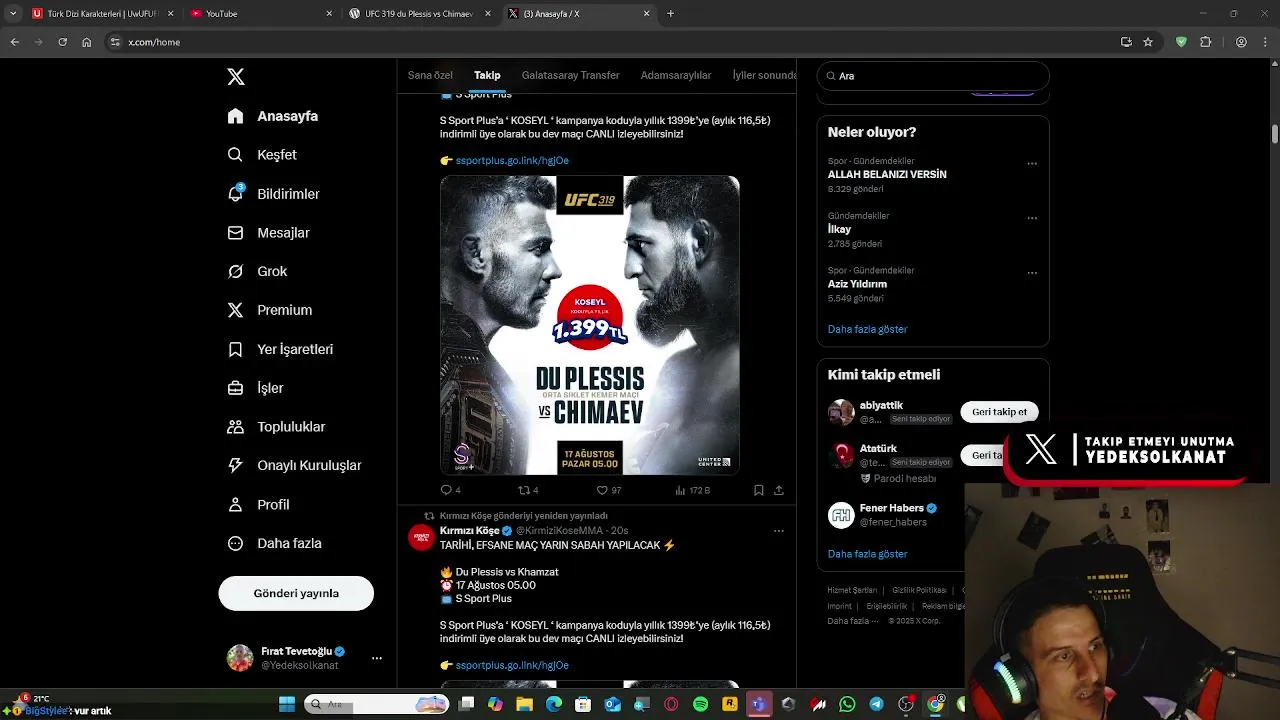Open Topluluklar communities
Viewport: 1280px width, 720px height.
276,427
